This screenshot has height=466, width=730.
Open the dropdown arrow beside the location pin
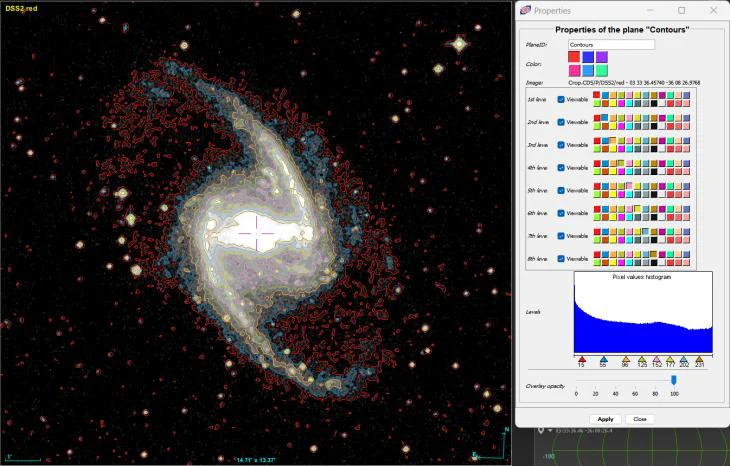[550, 431]
